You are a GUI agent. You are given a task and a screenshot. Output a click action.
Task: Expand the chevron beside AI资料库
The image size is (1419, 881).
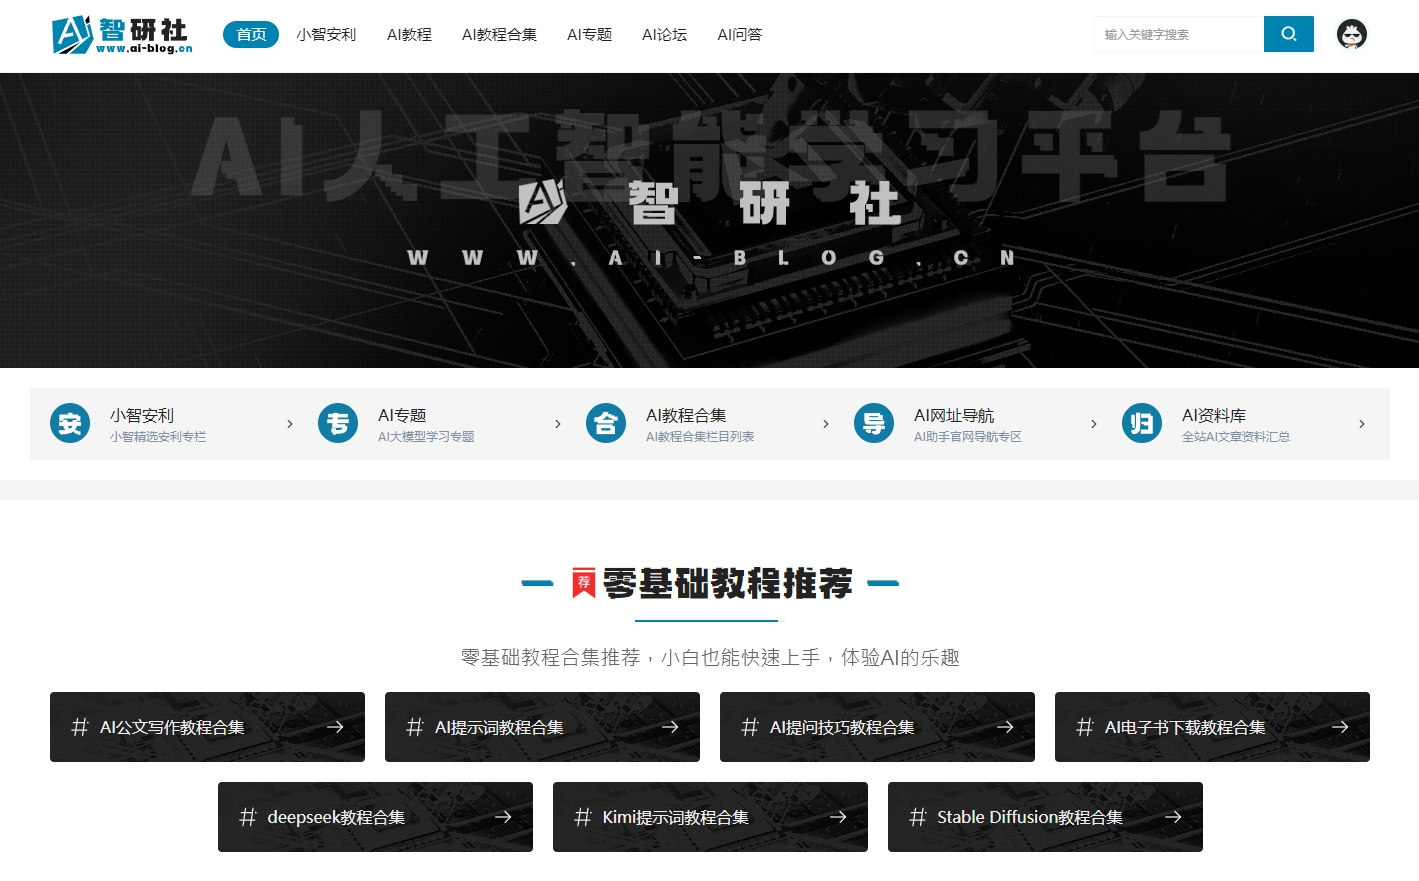(x=1362, y=424)
